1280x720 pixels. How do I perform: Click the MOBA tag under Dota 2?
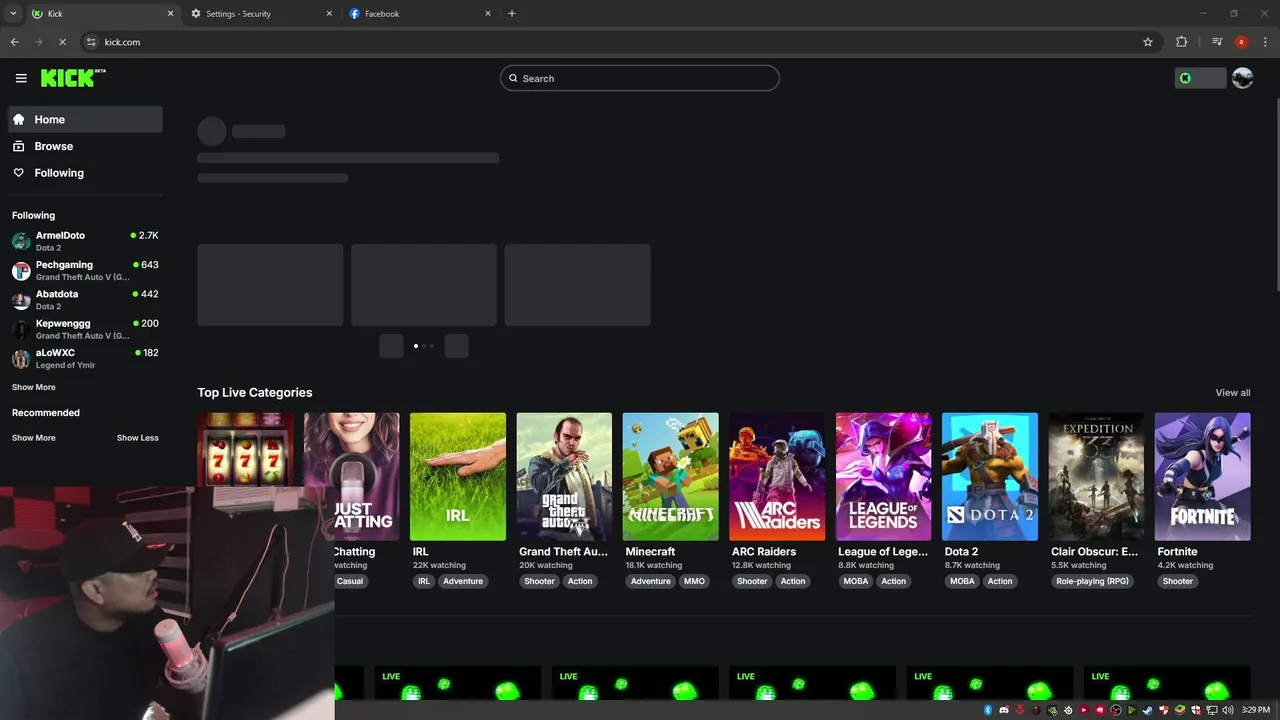pyautogui.click(x=962, y=581)
